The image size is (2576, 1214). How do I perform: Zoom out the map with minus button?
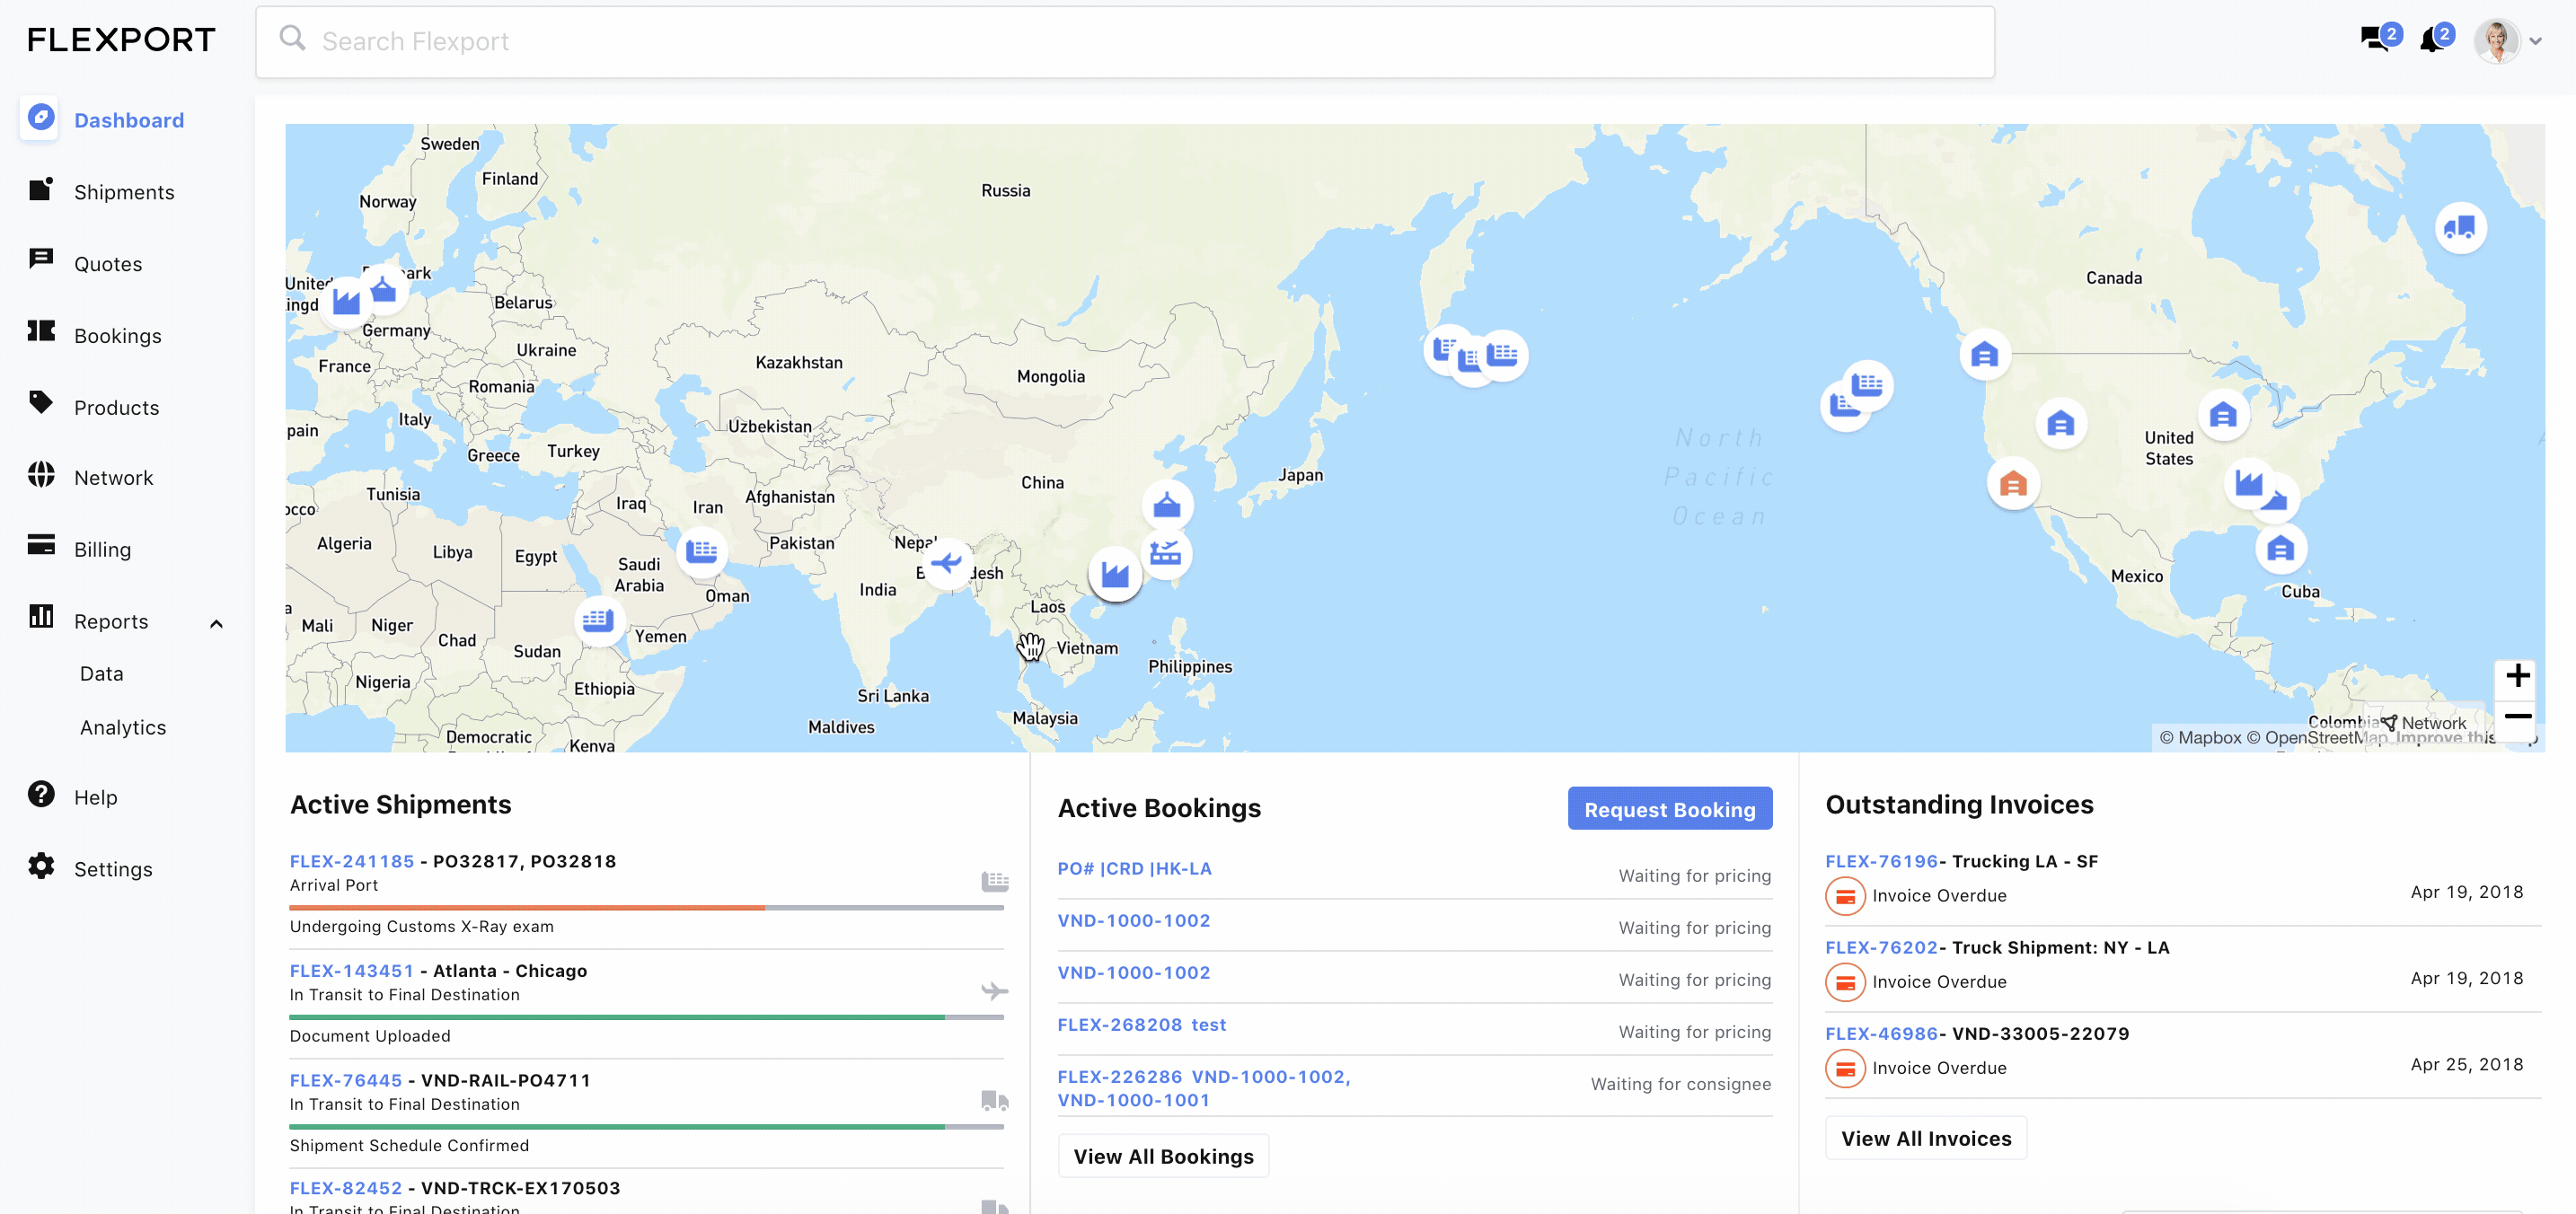2517,716
